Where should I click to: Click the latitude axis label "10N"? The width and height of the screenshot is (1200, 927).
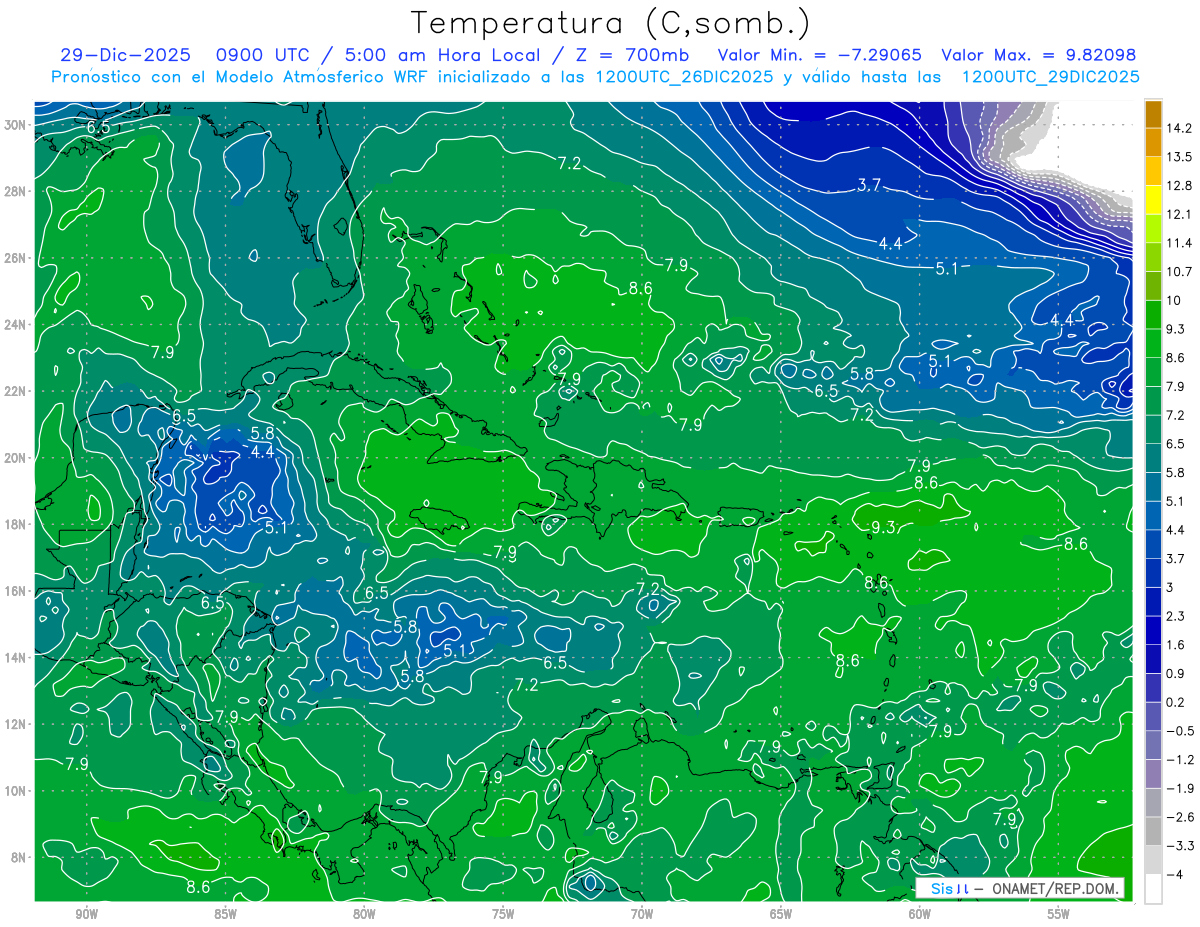[16, 791]
